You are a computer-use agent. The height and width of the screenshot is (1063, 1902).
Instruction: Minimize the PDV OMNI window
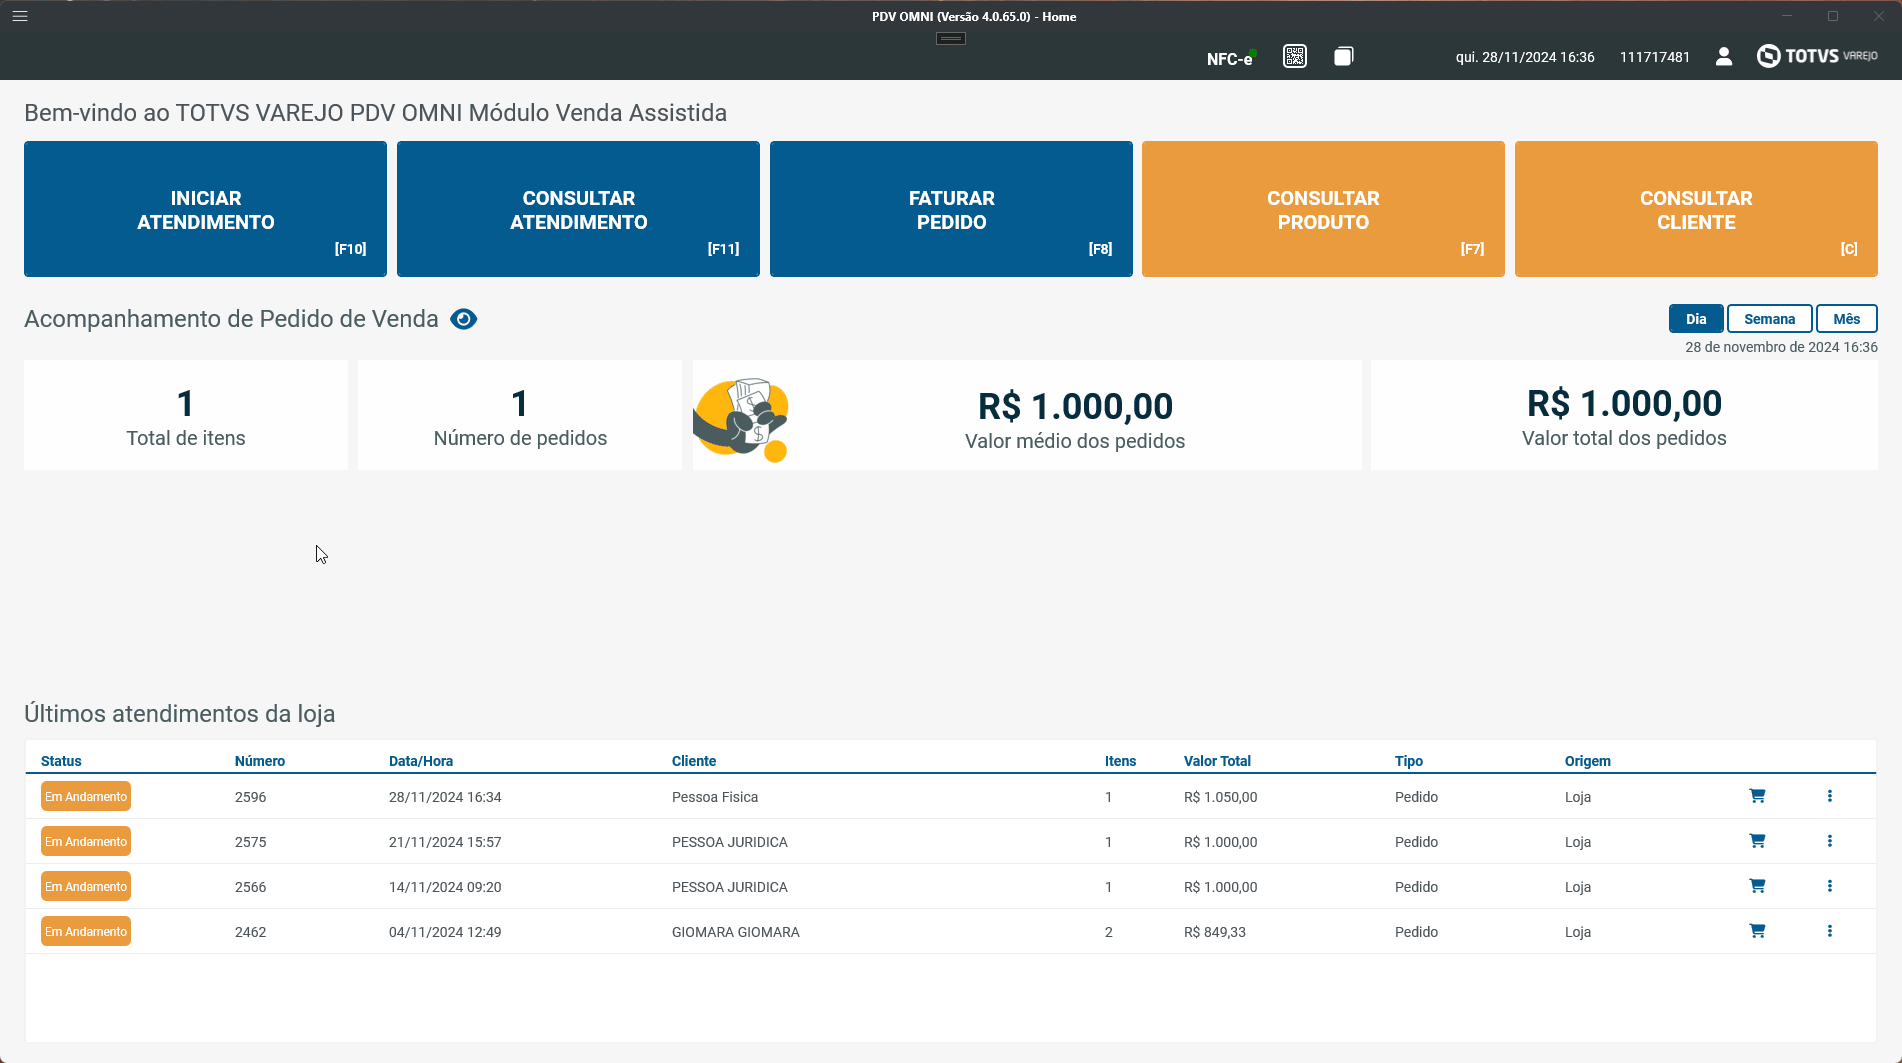1787,16
